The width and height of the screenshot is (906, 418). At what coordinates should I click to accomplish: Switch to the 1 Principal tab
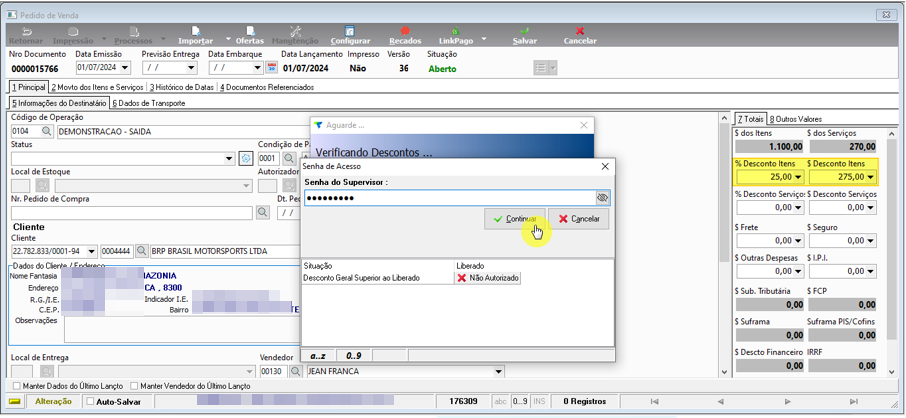28,87
